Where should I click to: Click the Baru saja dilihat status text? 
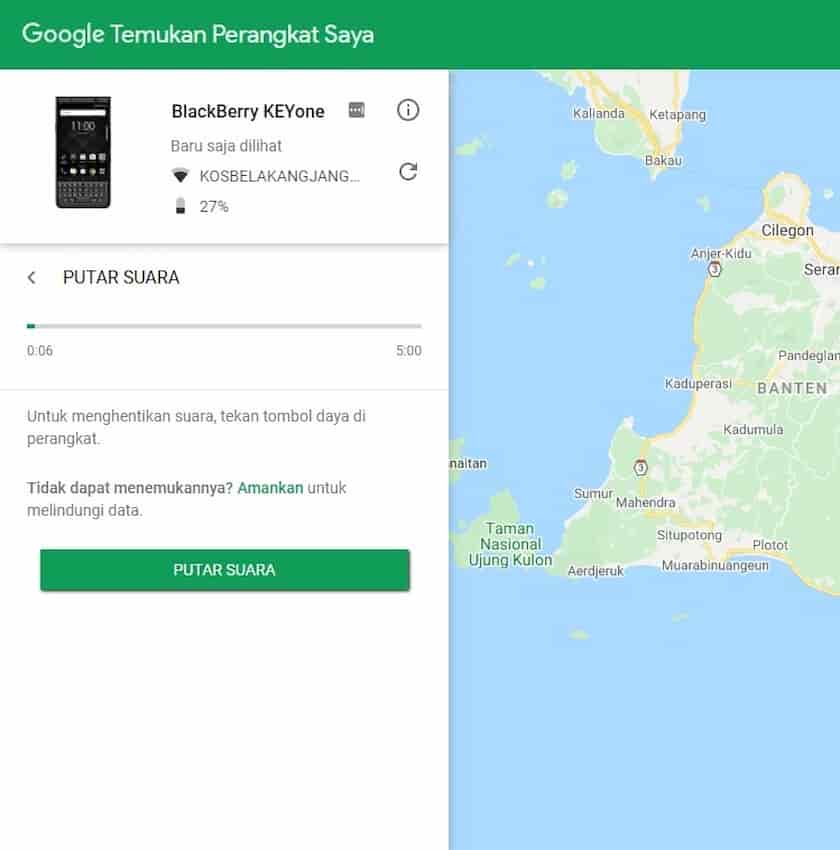[226, 146]
